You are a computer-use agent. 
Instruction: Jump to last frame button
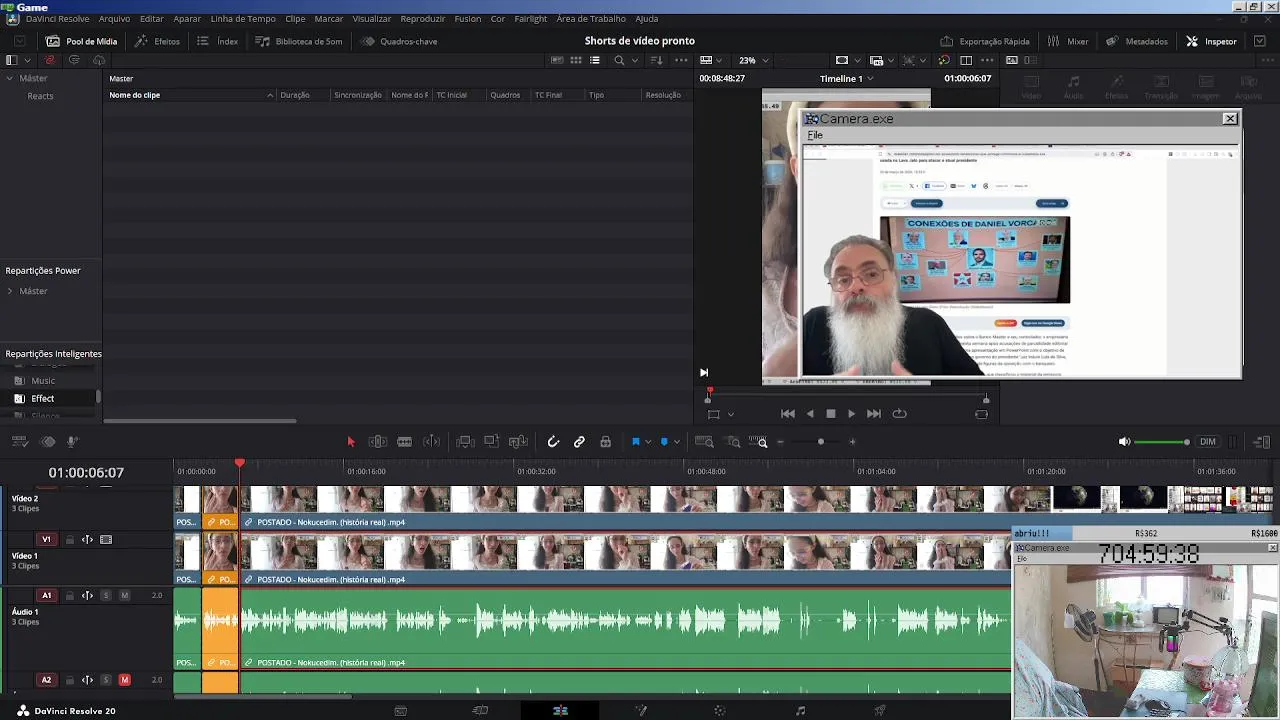tap(874, 413)
